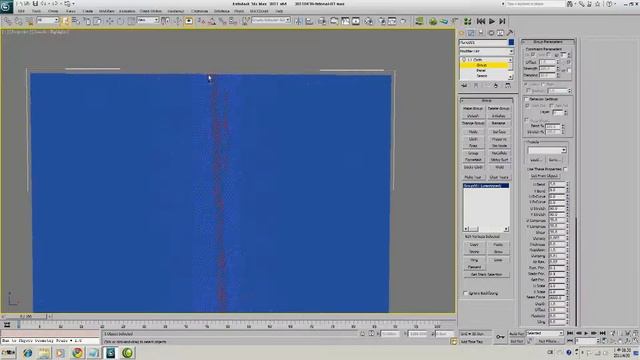Open the named selection sets dropdown
640x360 pixels.
click(x=271, y=20)
